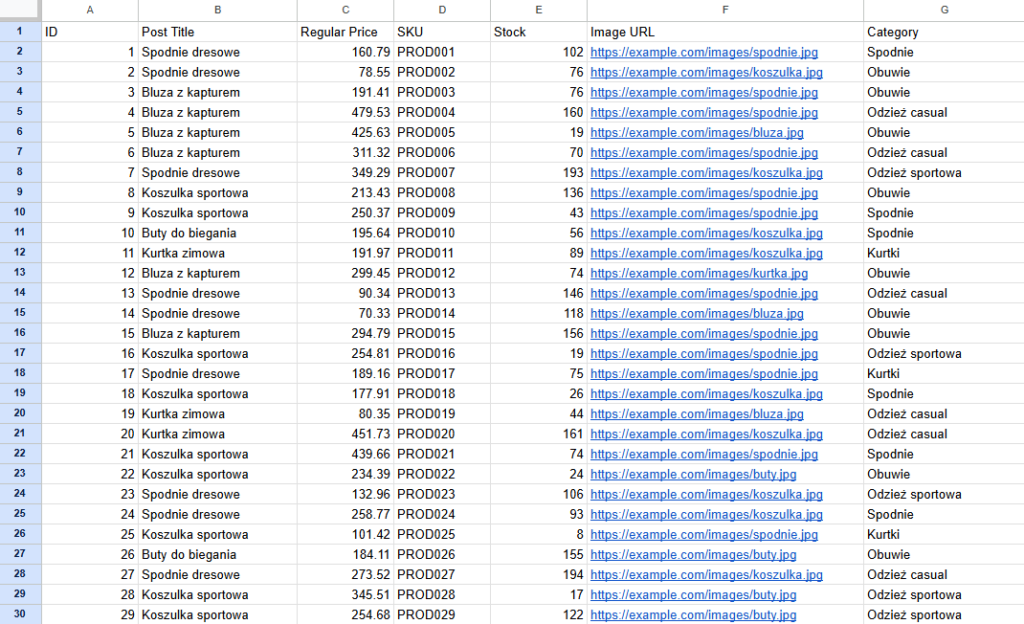
Task: Select the column F header
Action: (724, 10)
